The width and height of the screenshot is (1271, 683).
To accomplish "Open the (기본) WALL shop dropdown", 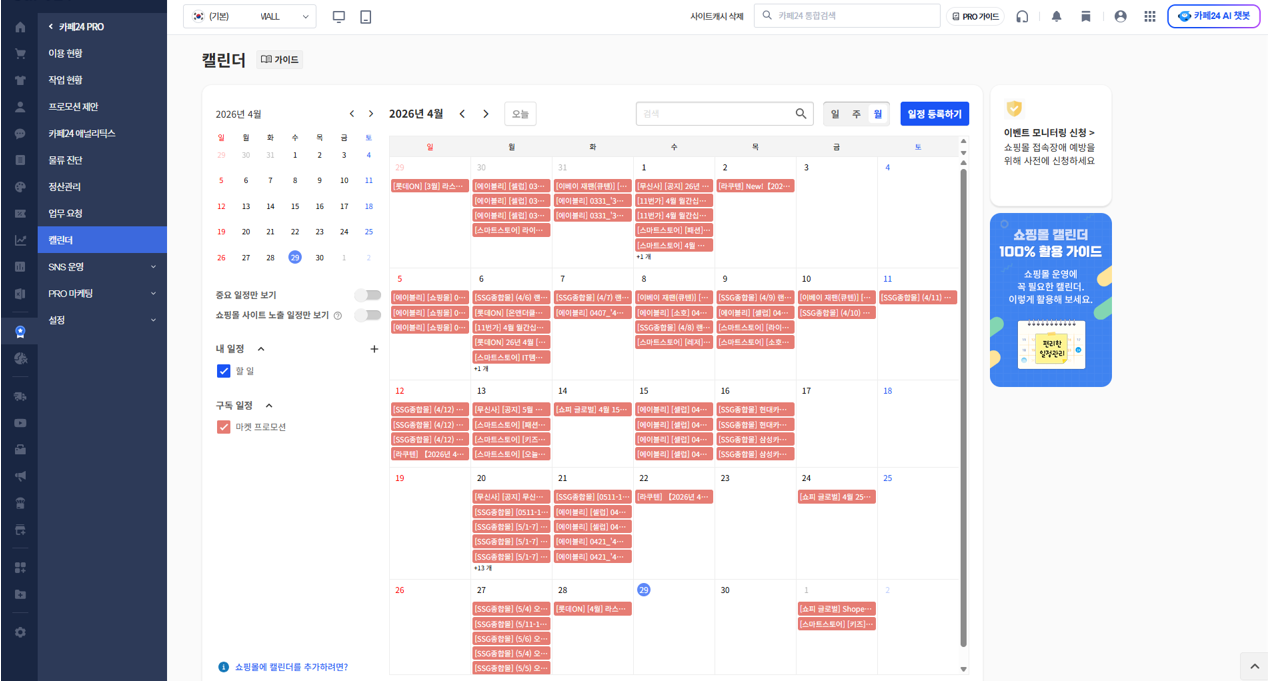I will tap(249, 16).
